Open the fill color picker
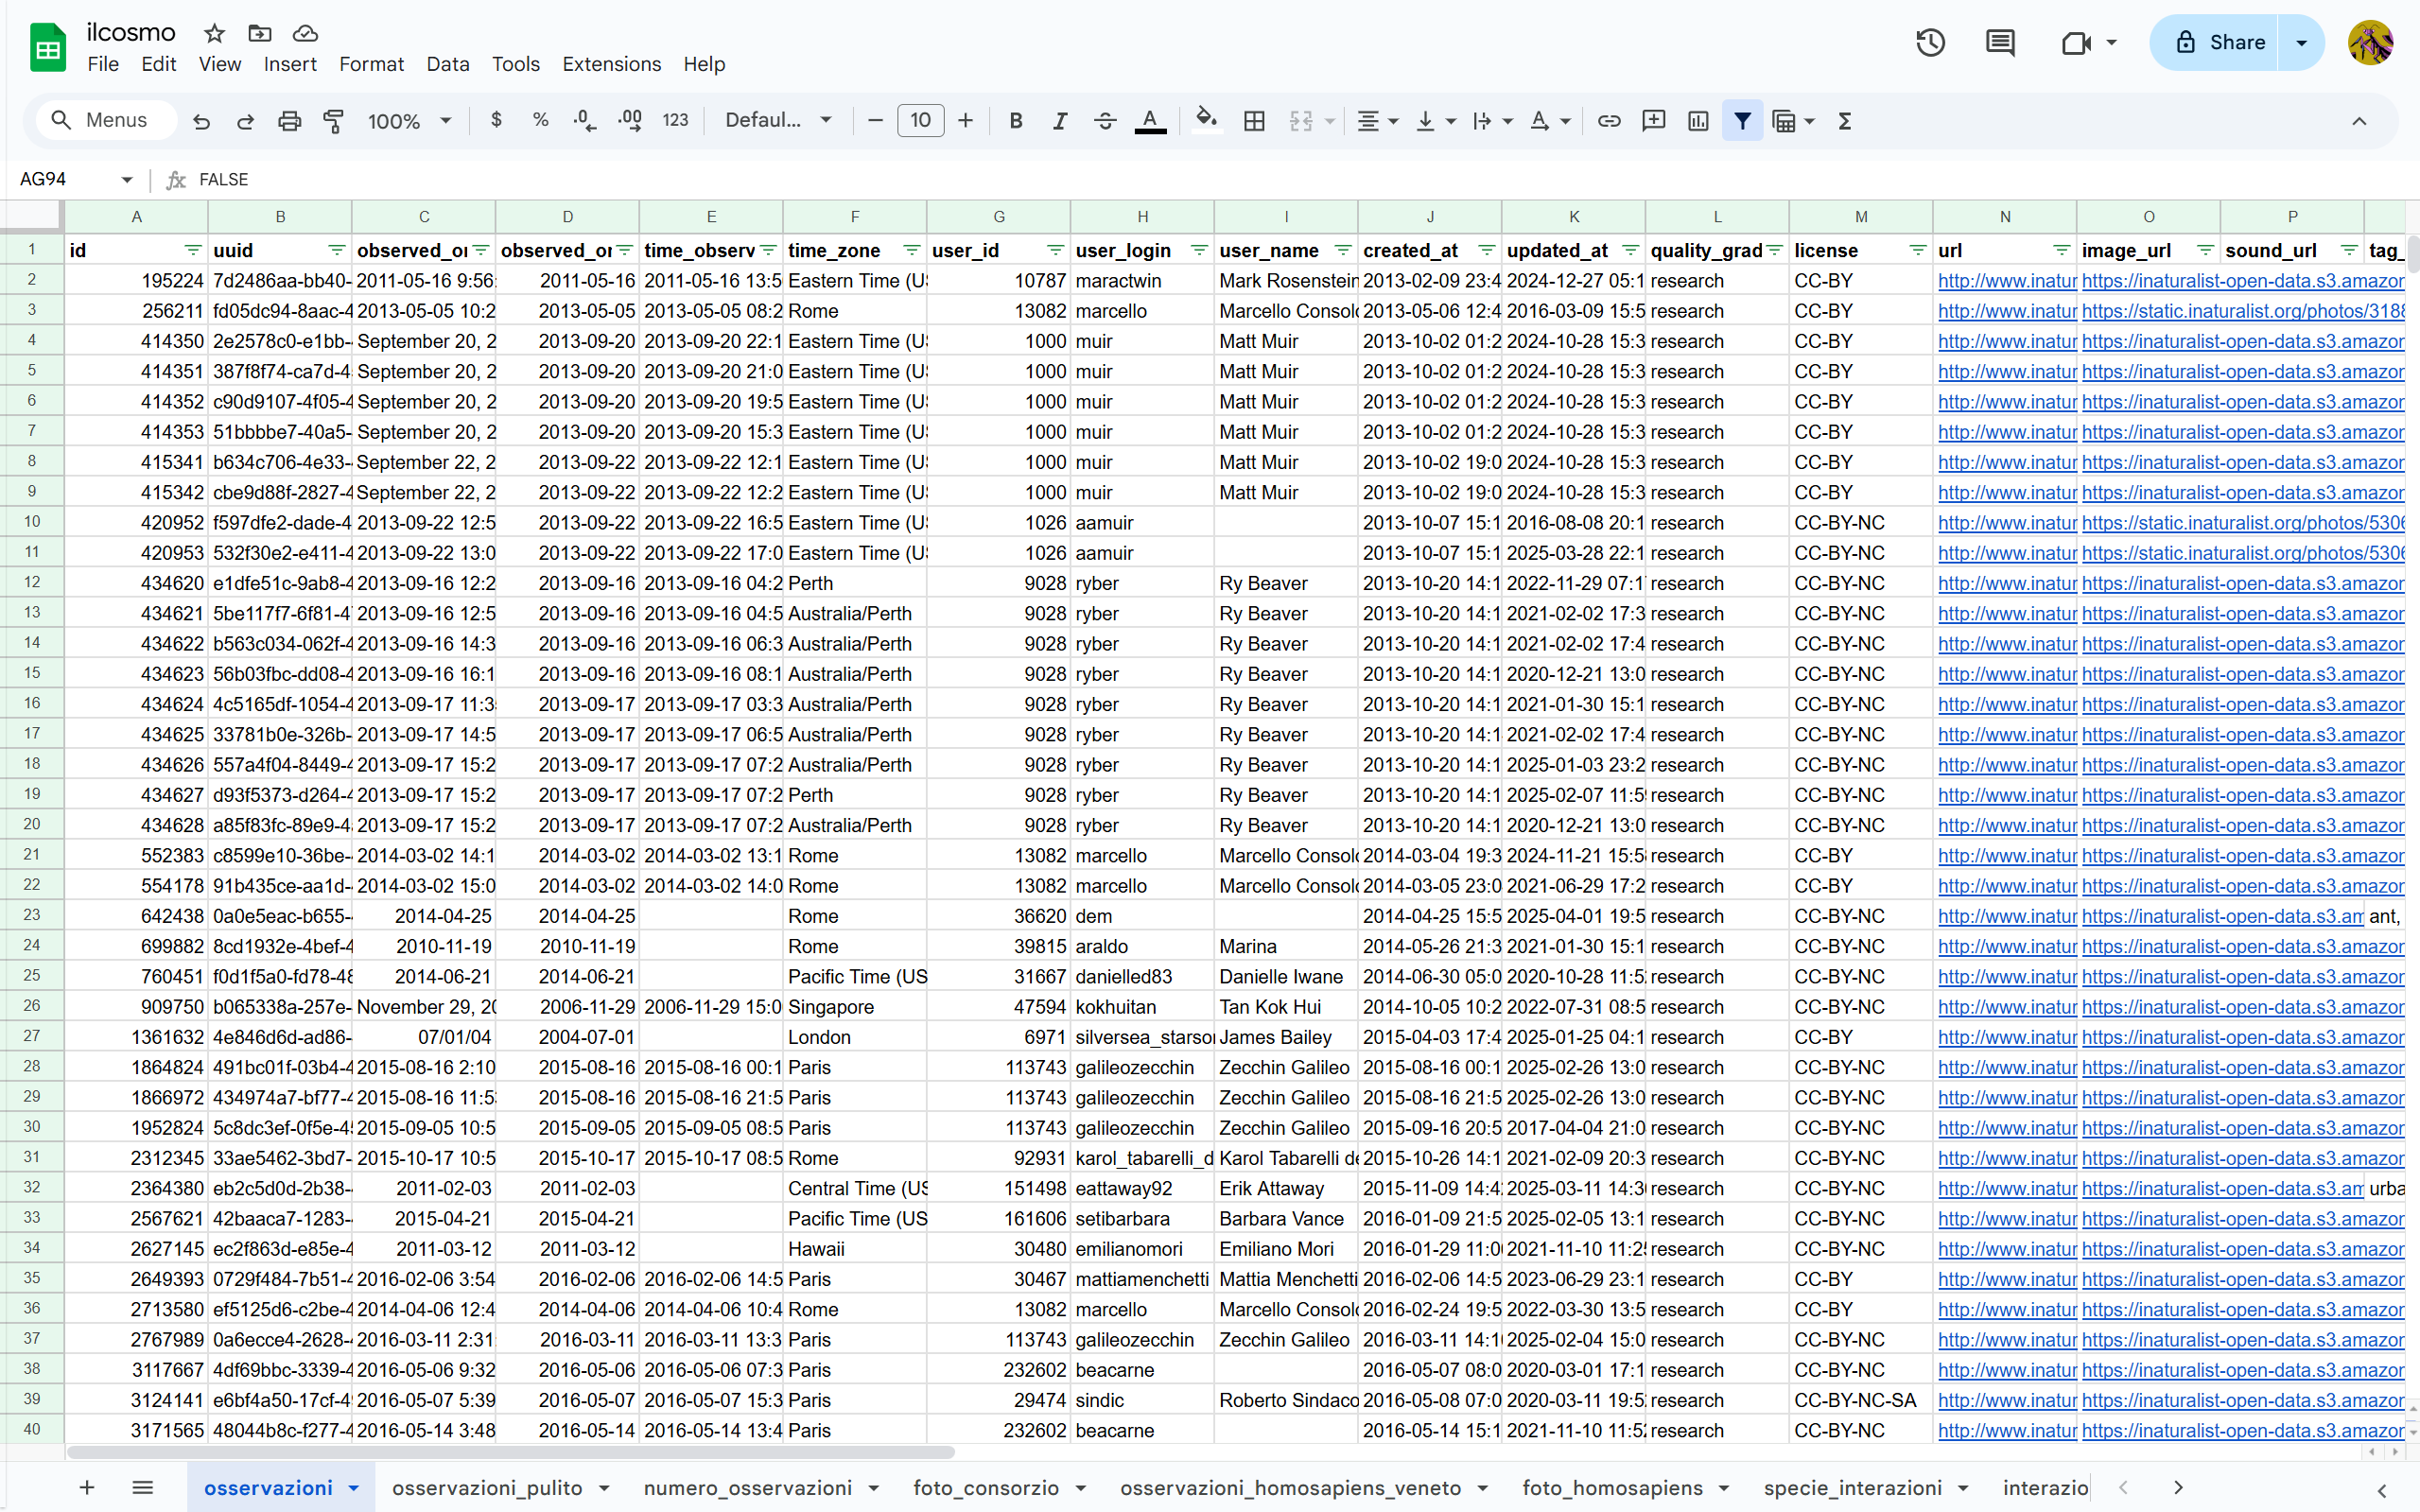Screen dimensions: 2420x1512 click(1207, 121)
